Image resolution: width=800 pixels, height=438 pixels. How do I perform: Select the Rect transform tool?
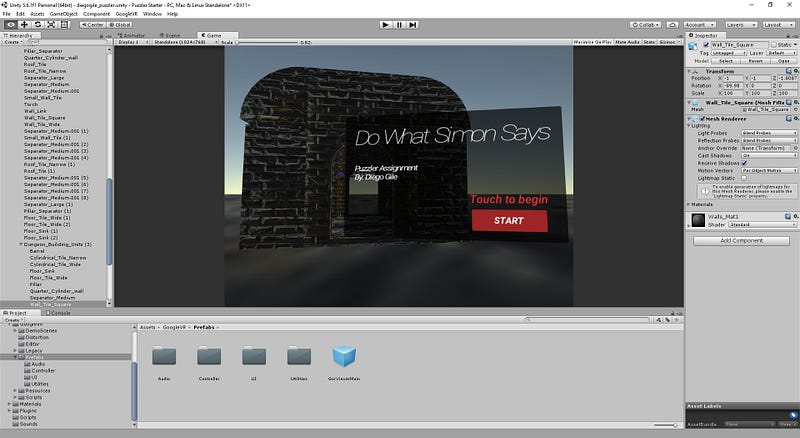click(64, 25)
